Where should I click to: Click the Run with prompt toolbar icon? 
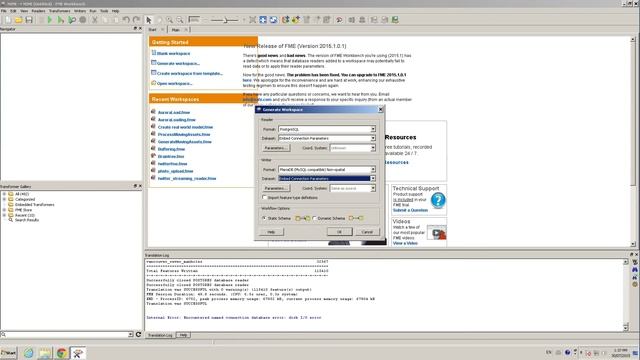pyautogui.click(x=60, y=20)
